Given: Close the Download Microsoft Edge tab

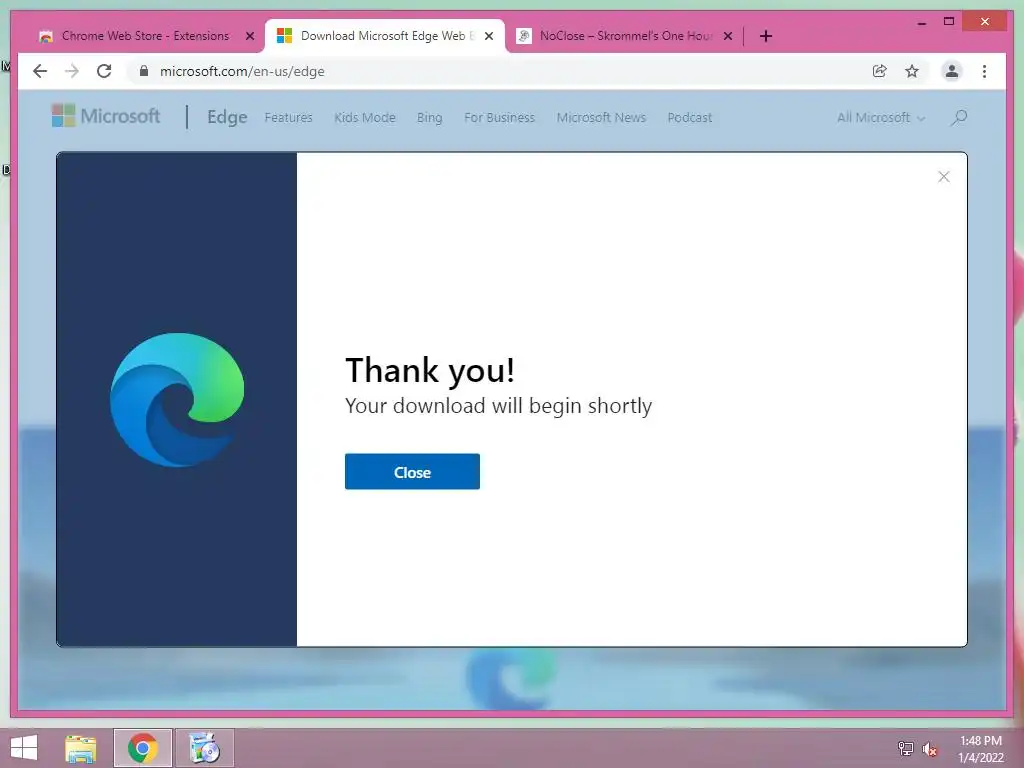Looking at the screenshot, I should click(488, 36).
